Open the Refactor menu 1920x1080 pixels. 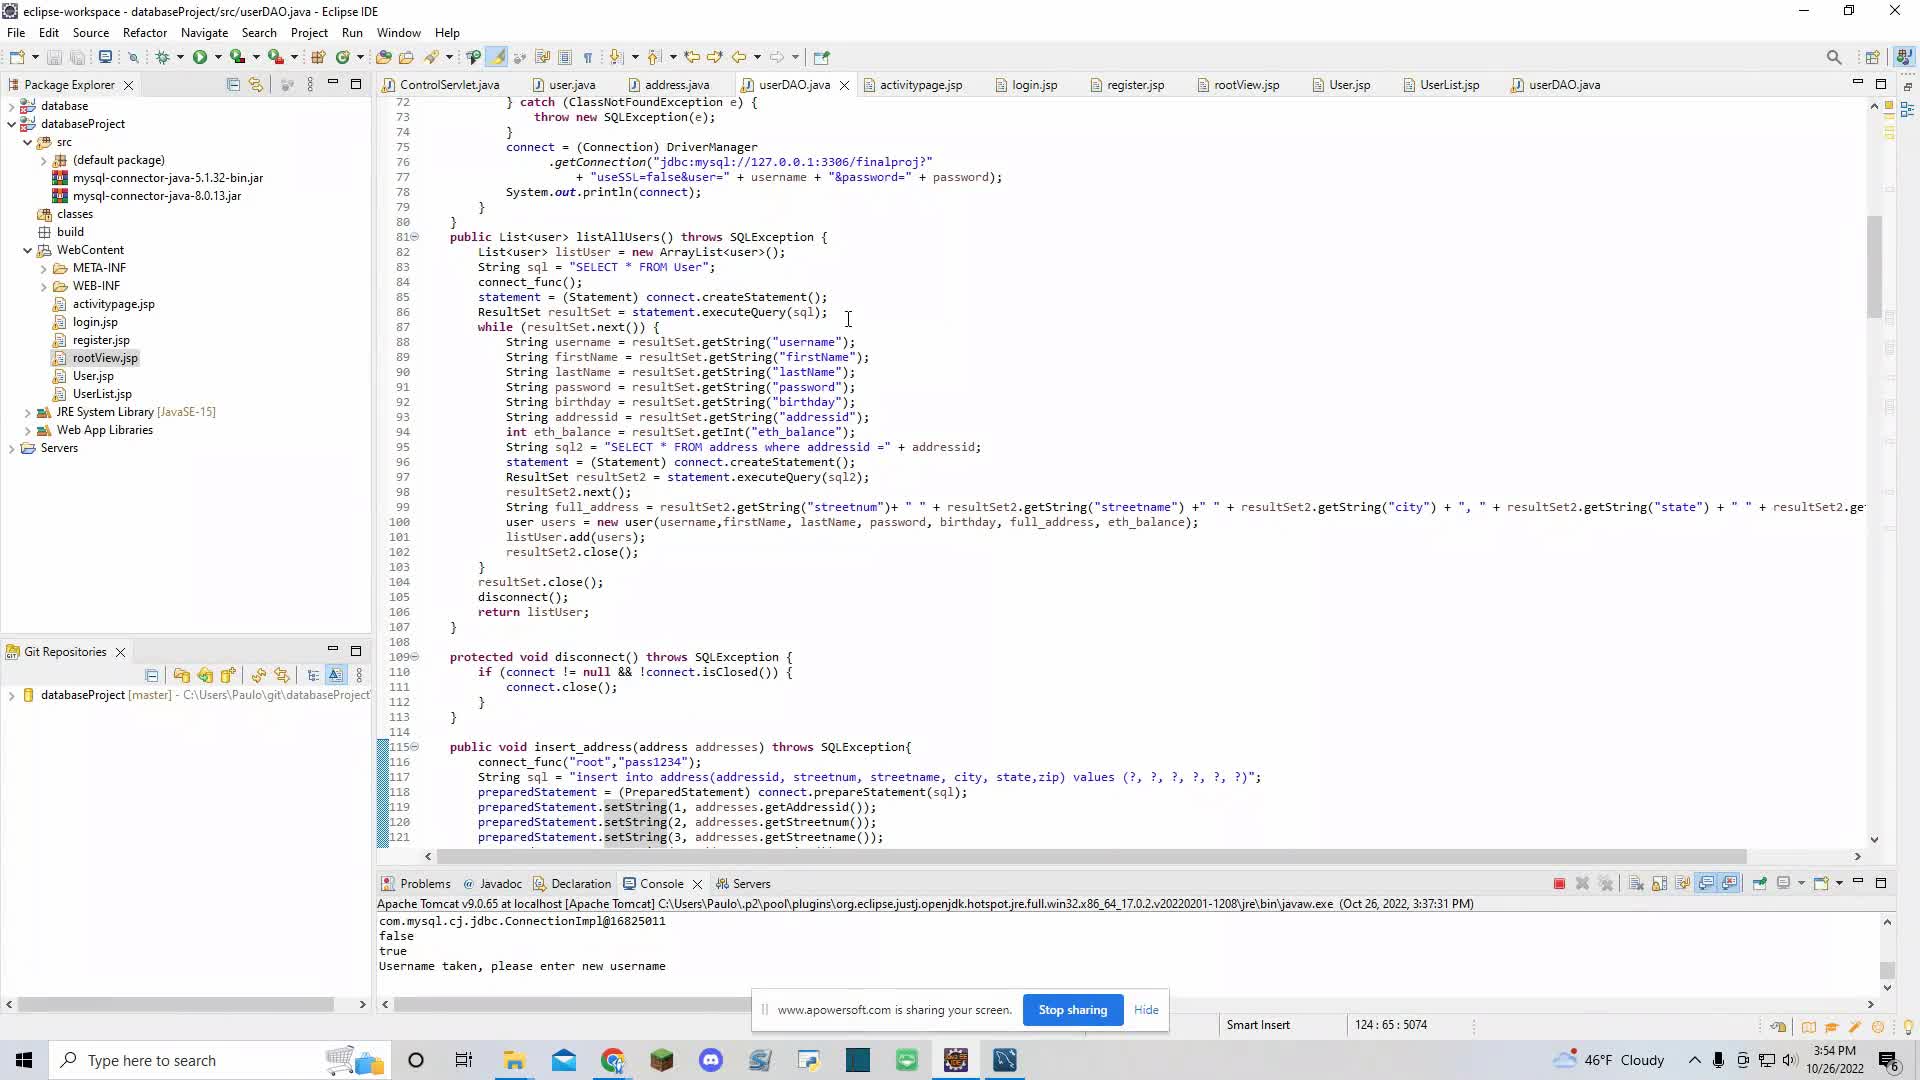(144, 32)
